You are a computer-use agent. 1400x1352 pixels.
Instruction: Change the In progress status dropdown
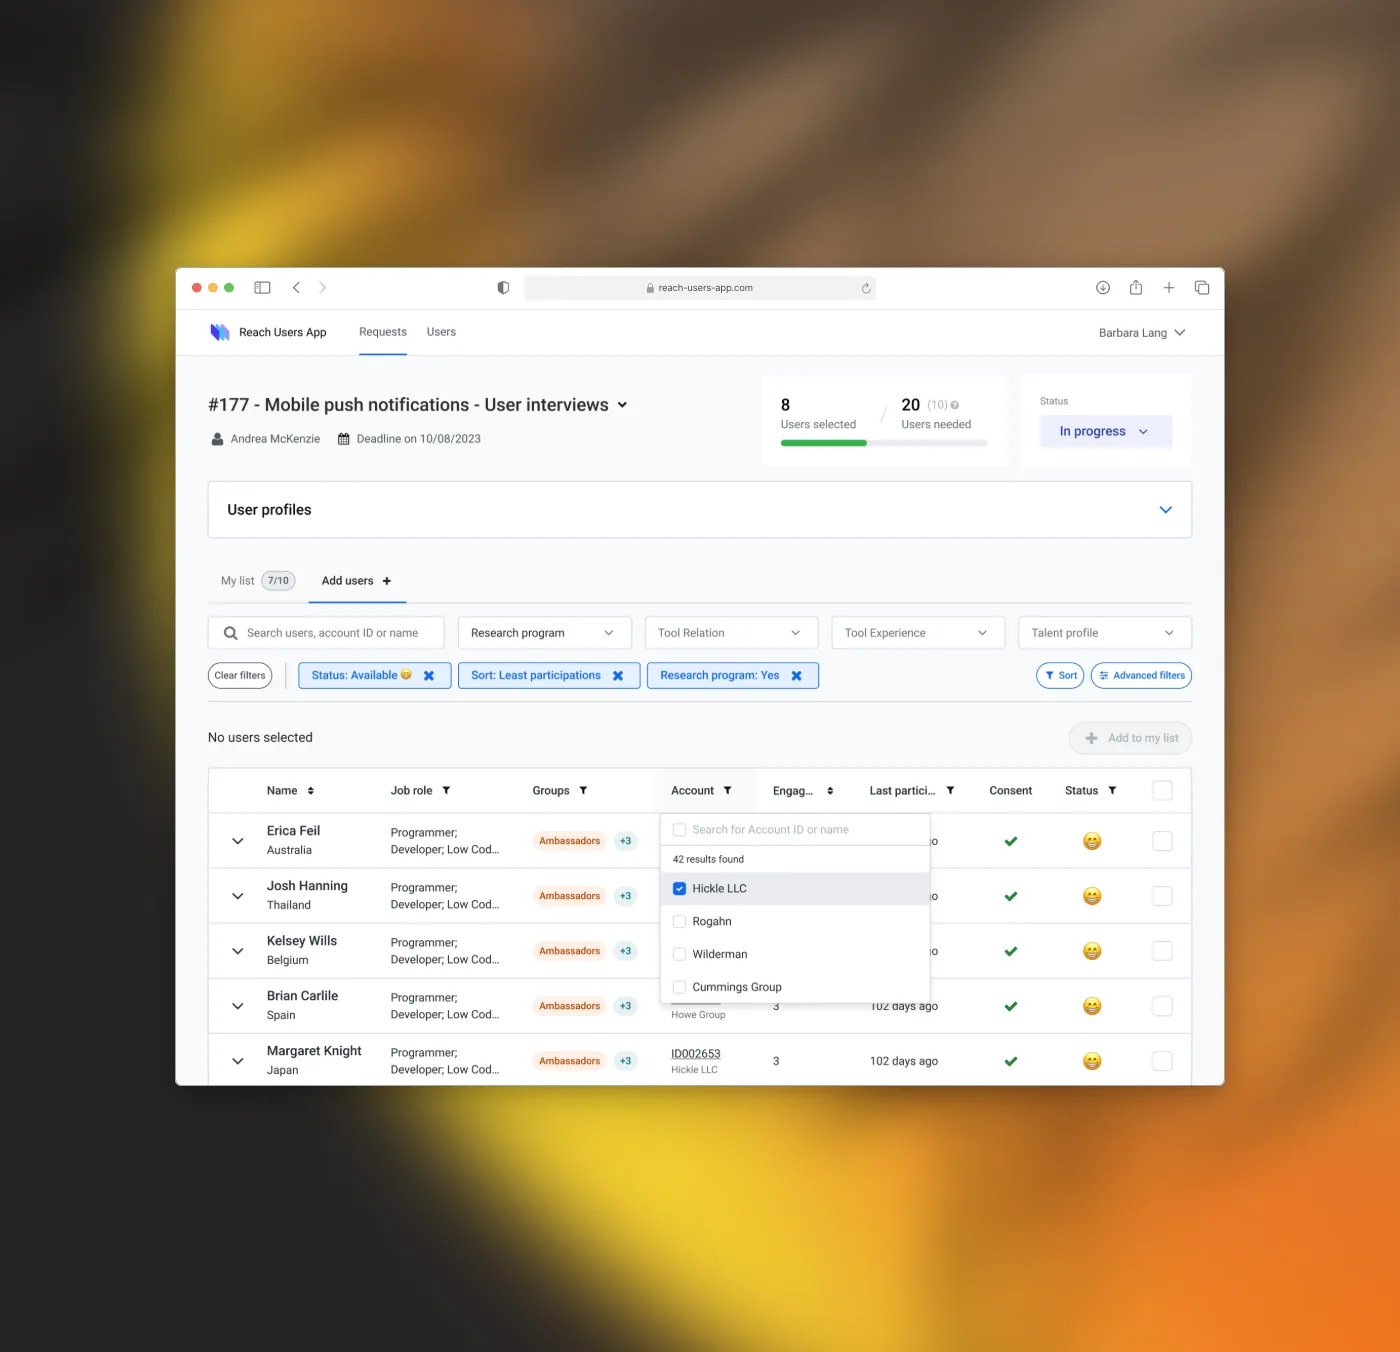1106,432
